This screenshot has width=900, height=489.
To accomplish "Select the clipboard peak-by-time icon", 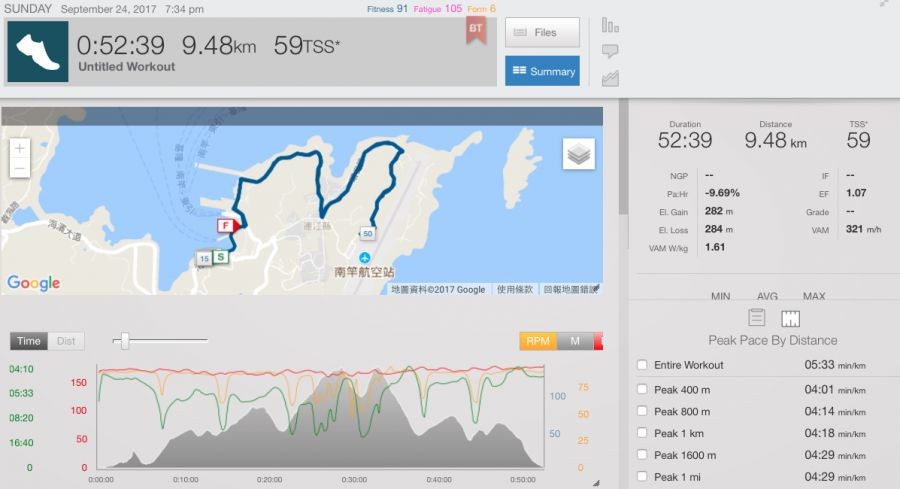I will 757,318.
